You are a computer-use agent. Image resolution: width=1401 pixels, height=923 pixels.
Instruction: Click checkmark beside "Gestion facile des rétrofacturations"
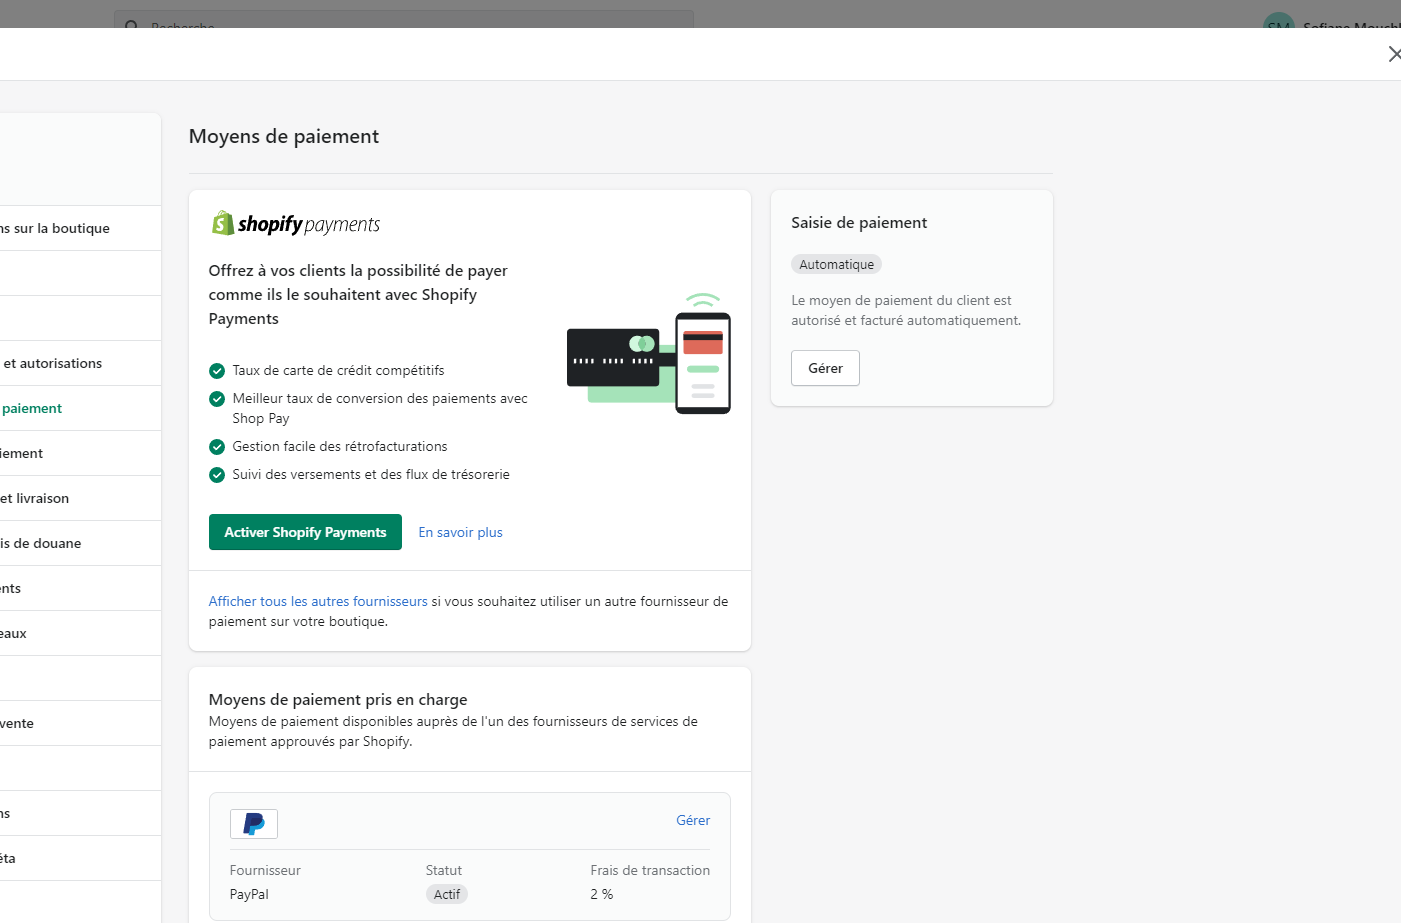pos(217,447)
